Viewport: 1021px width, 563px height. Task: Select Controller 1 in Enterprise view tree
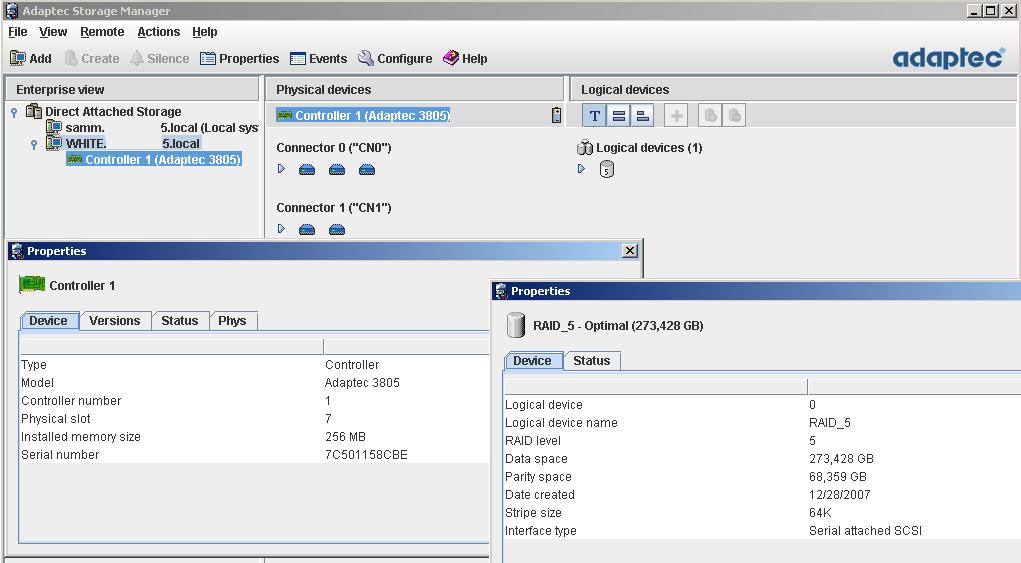click(x=154, y=159)
